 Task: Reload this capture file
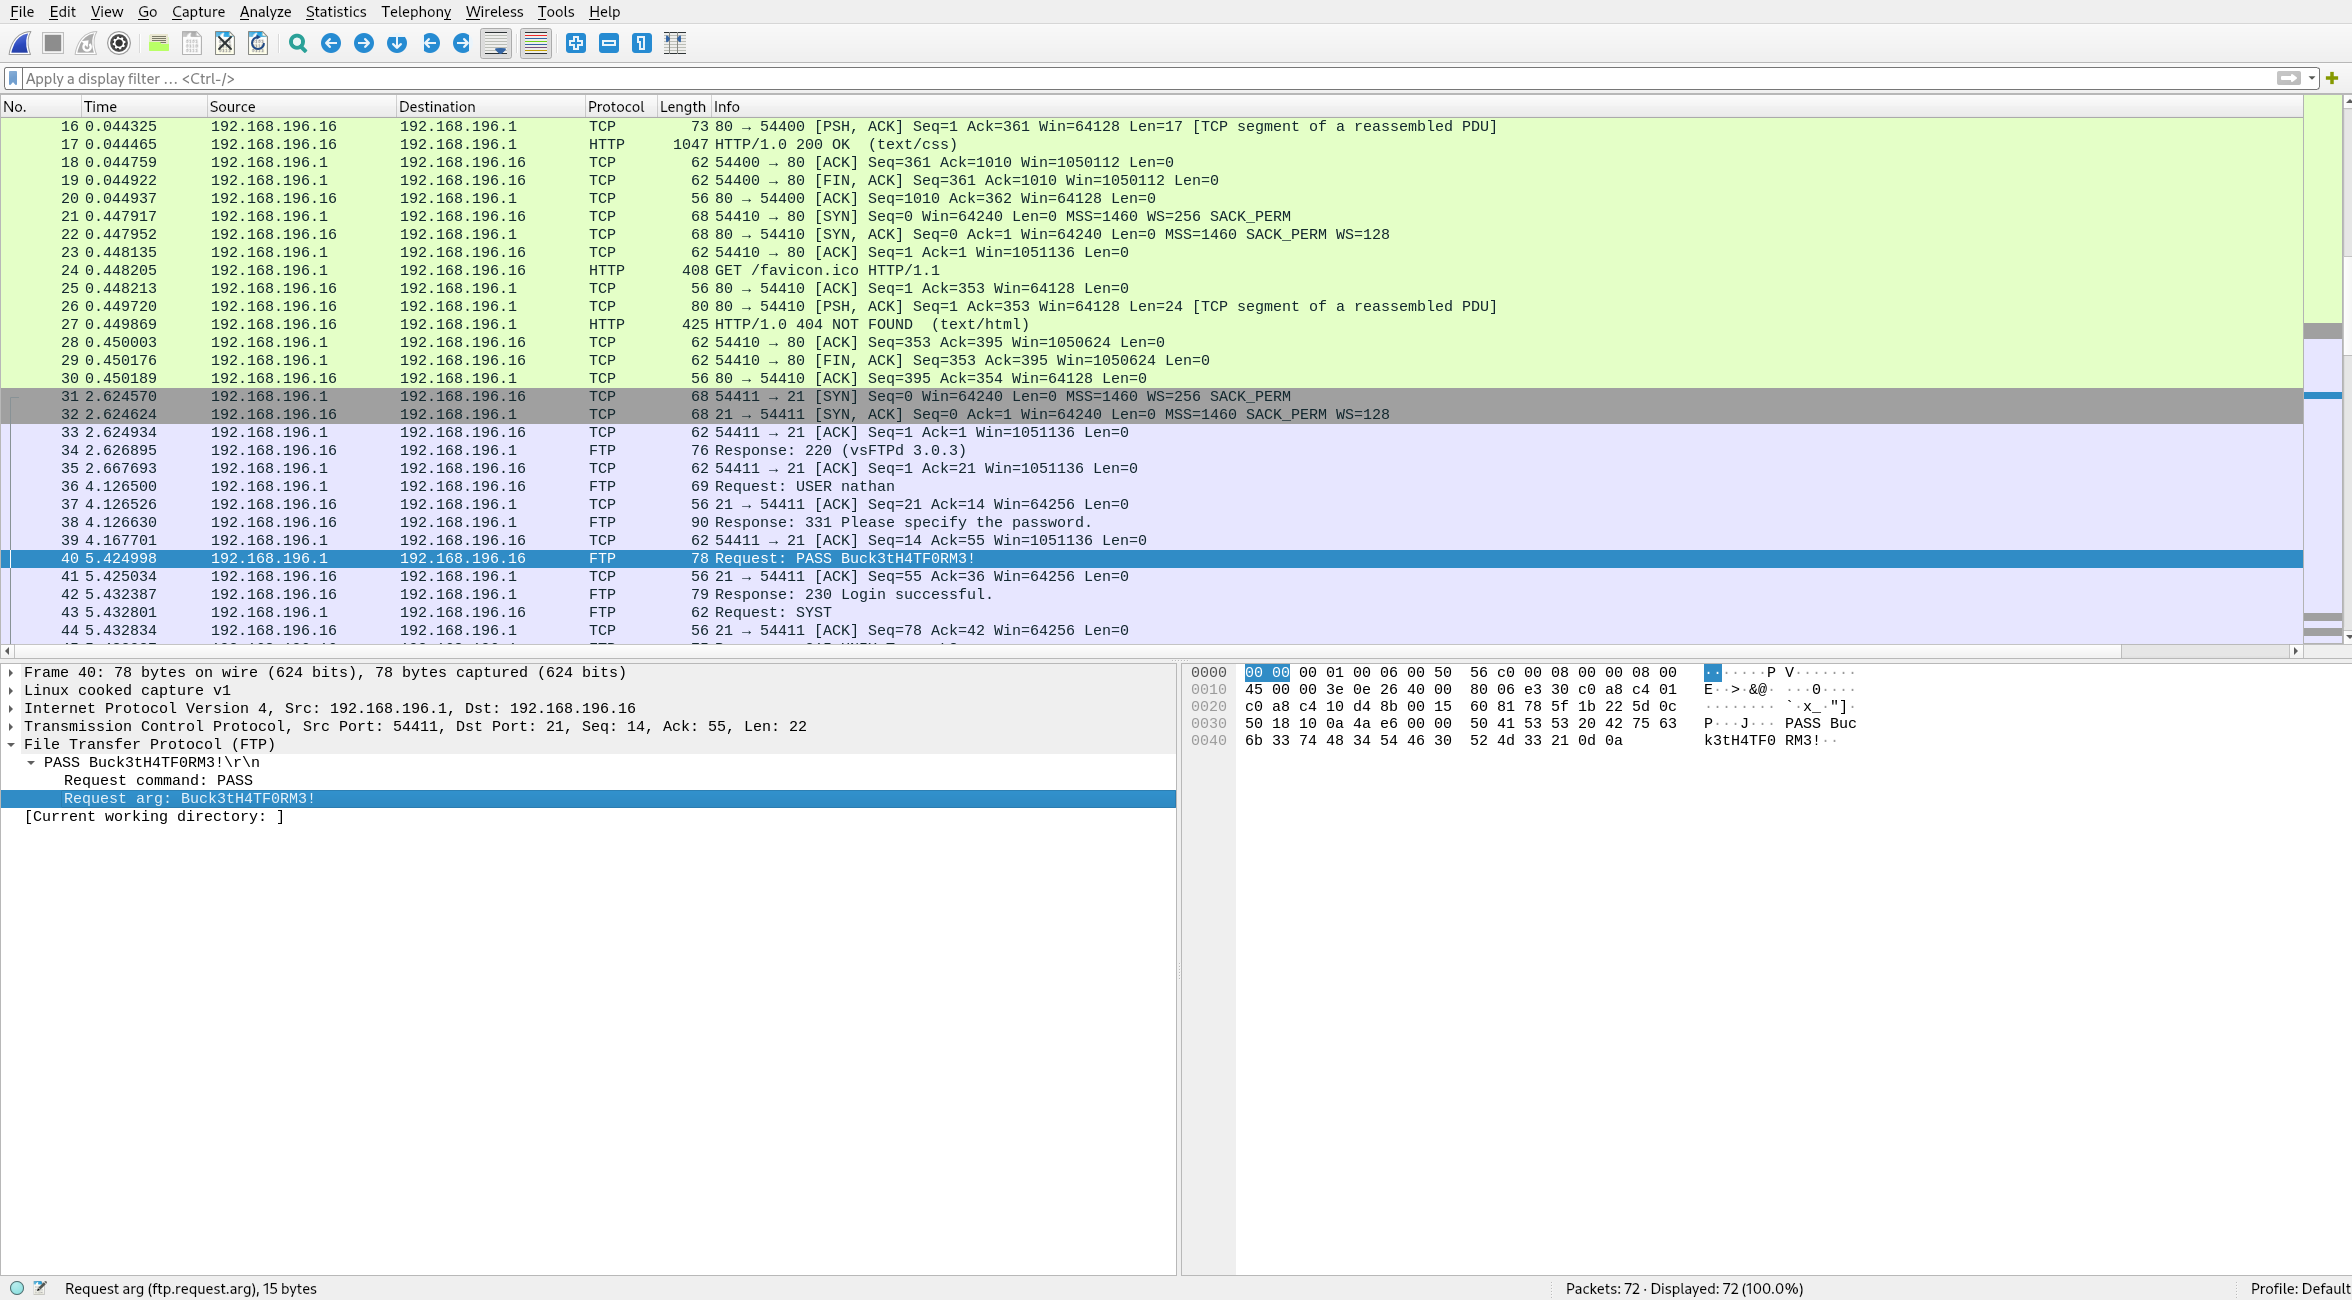pyautogui.click(x=258, y=43)
